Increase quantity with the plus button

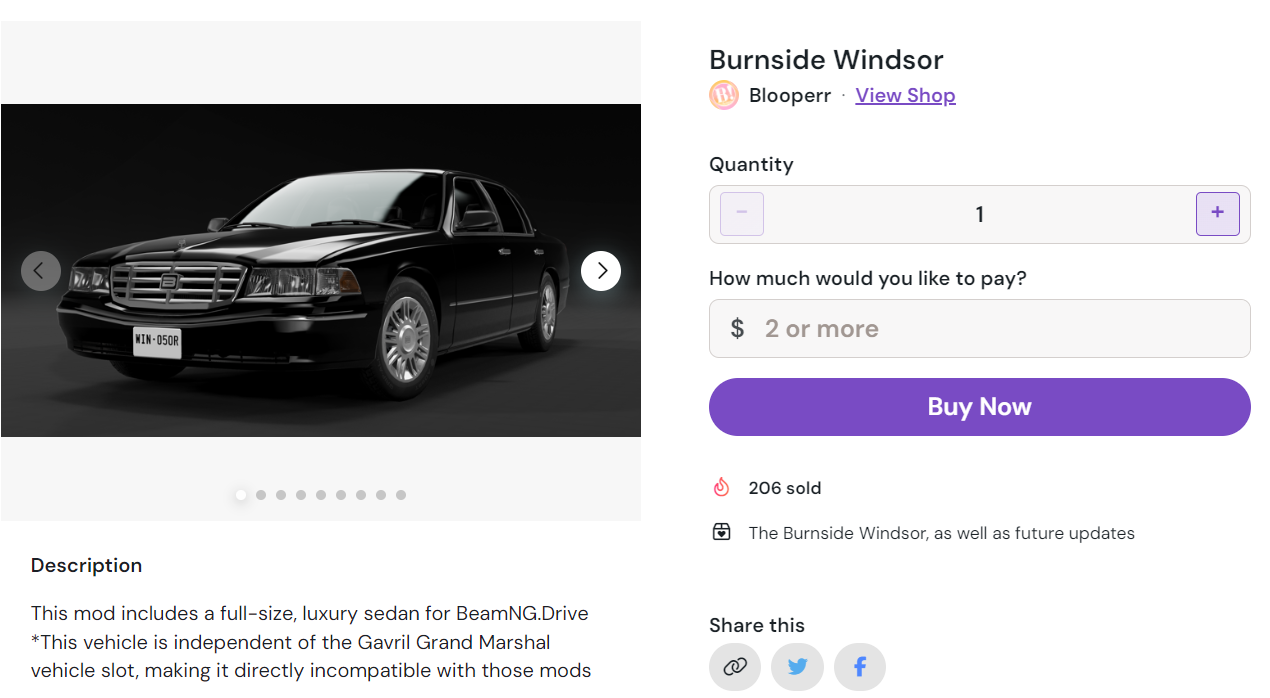[x=1217, y=214]
